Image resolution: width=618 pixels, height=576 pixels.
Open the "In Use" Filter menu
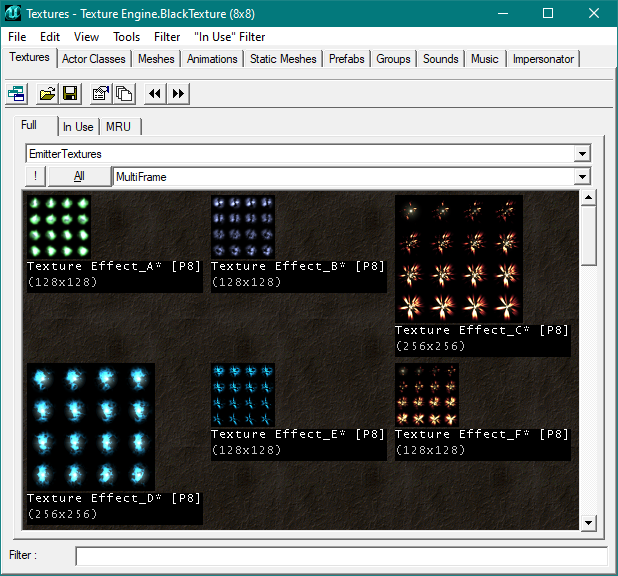pyautogui.click(x=230, y=37)
